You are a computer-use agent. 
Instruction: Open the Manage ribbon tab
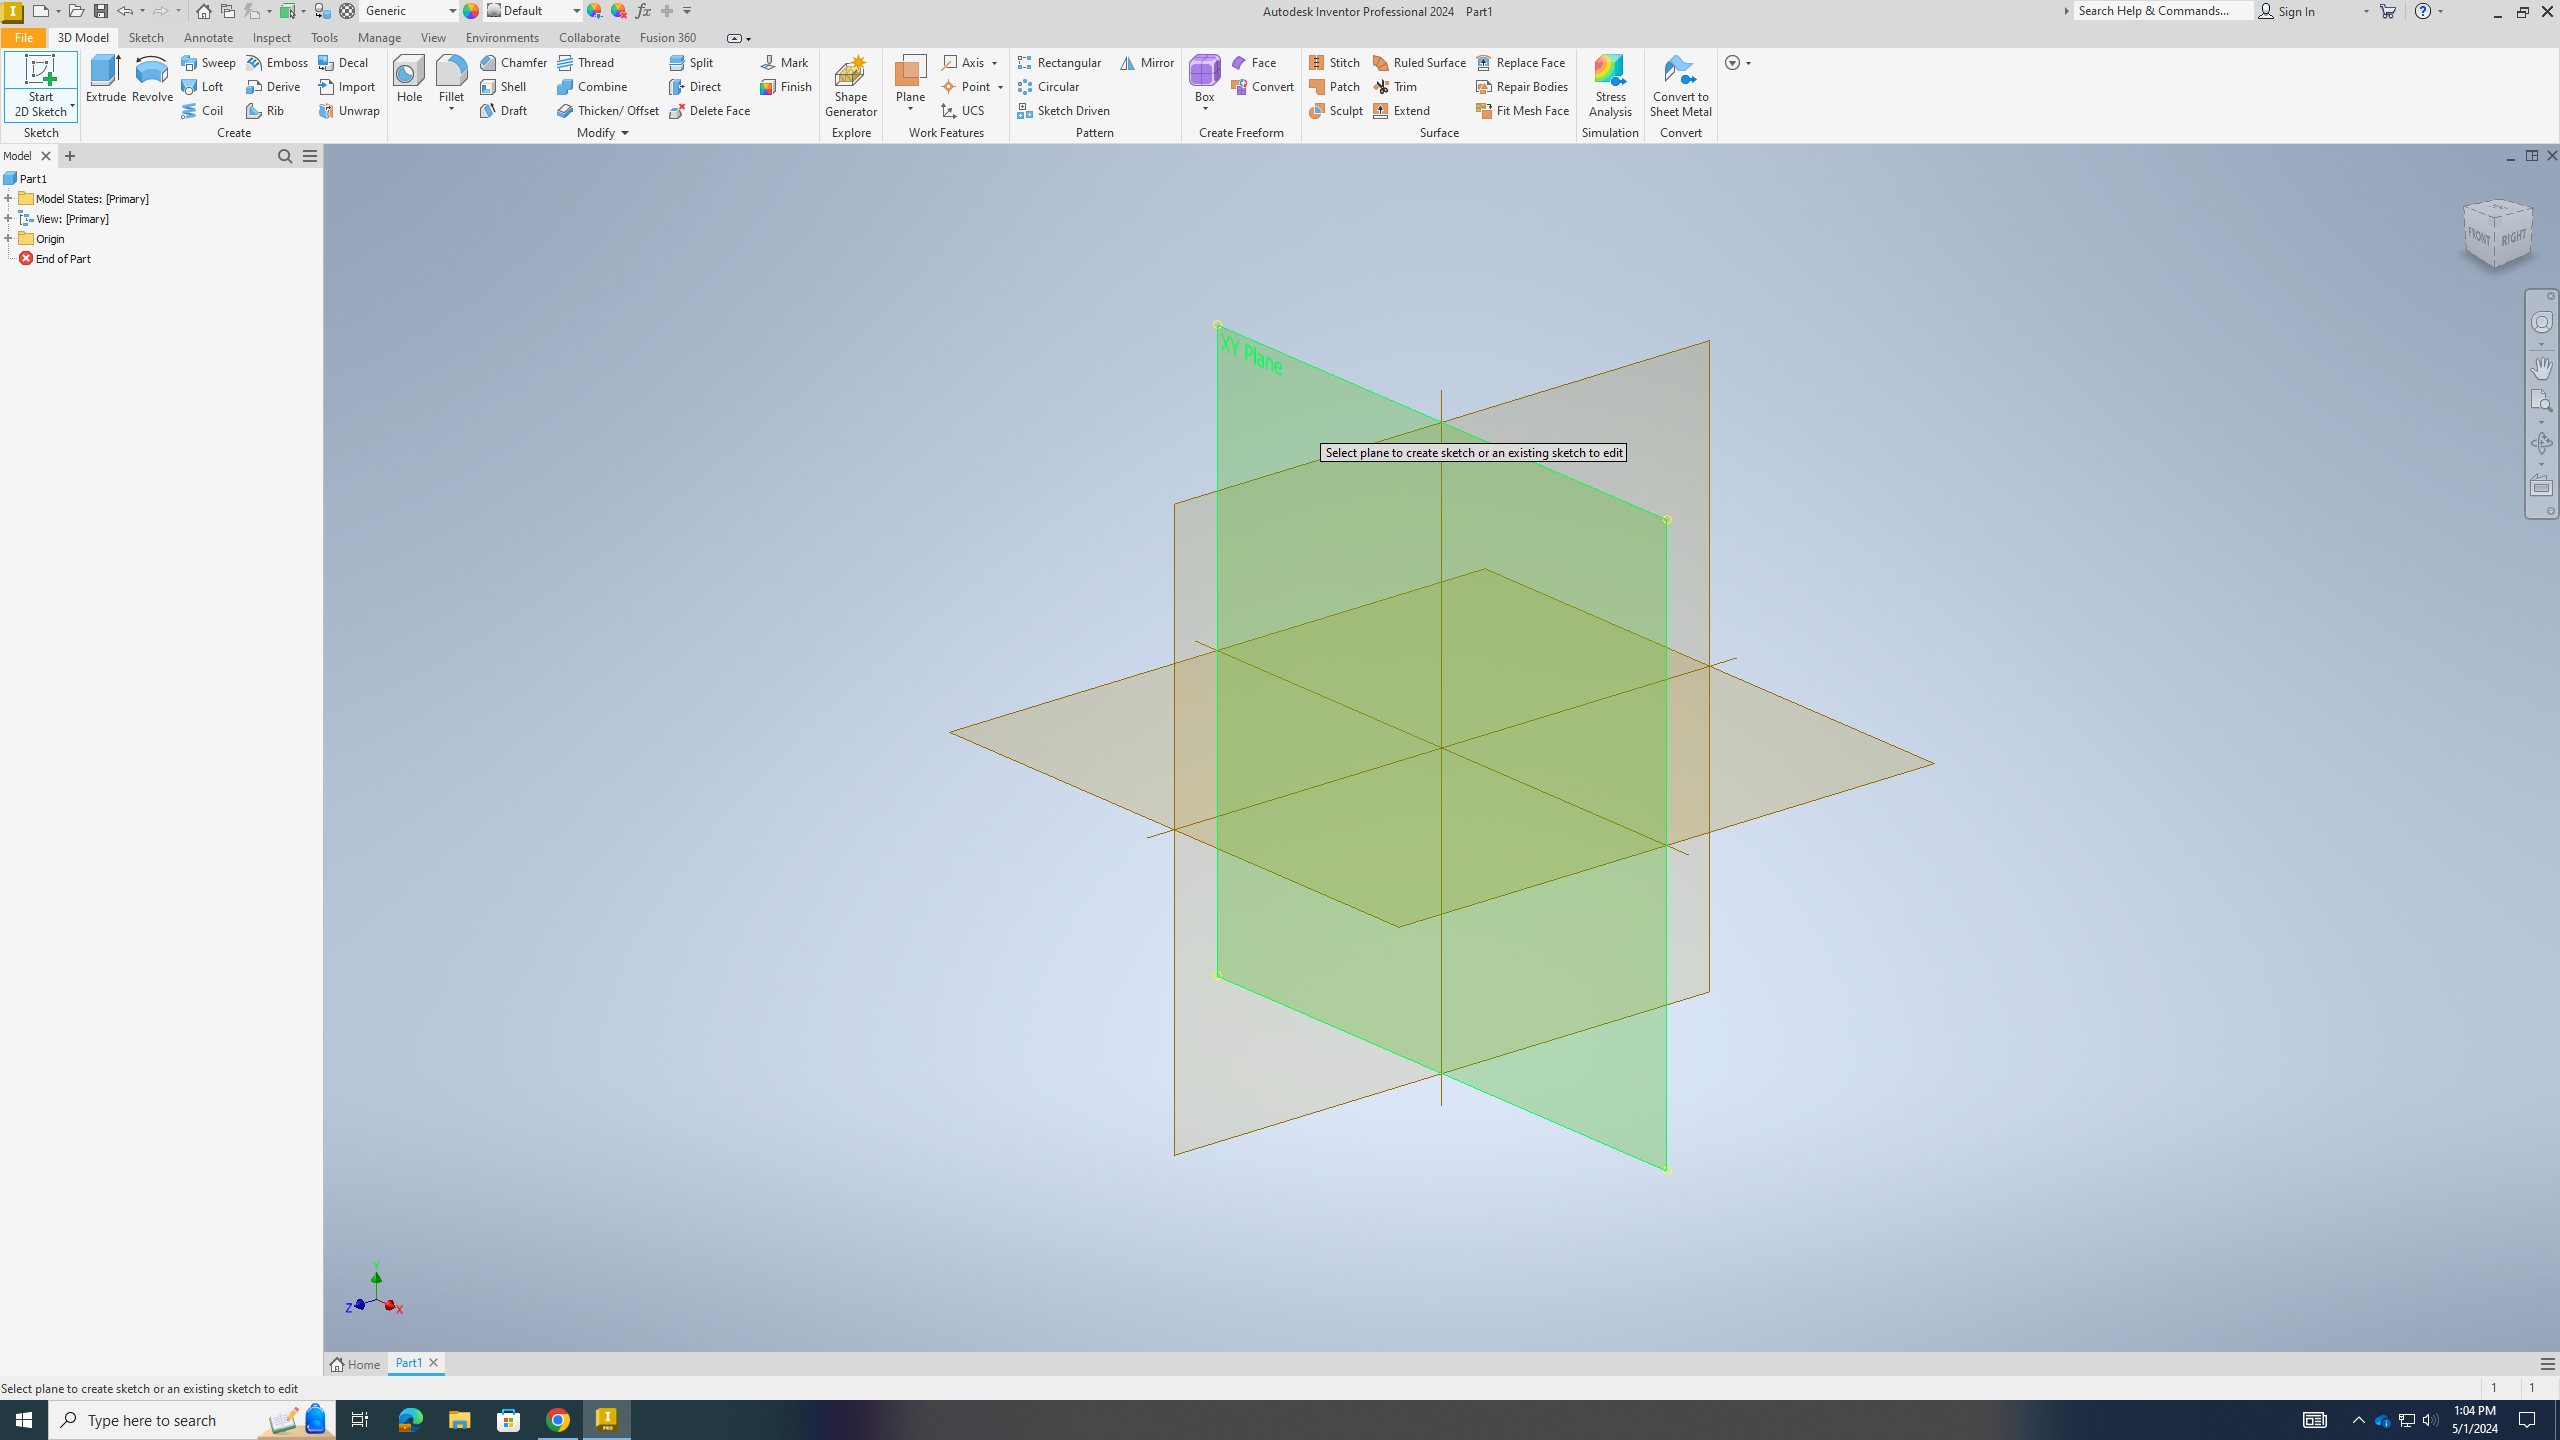[379, 37]
